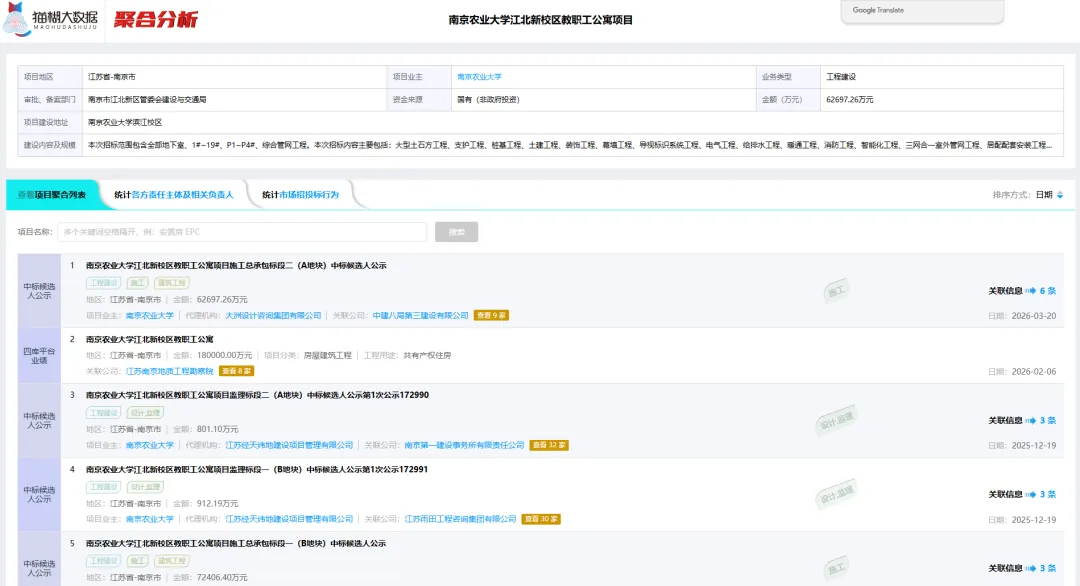Click the red 聚合分析 logo
The image size is (1080, 586).
[156, 19]
